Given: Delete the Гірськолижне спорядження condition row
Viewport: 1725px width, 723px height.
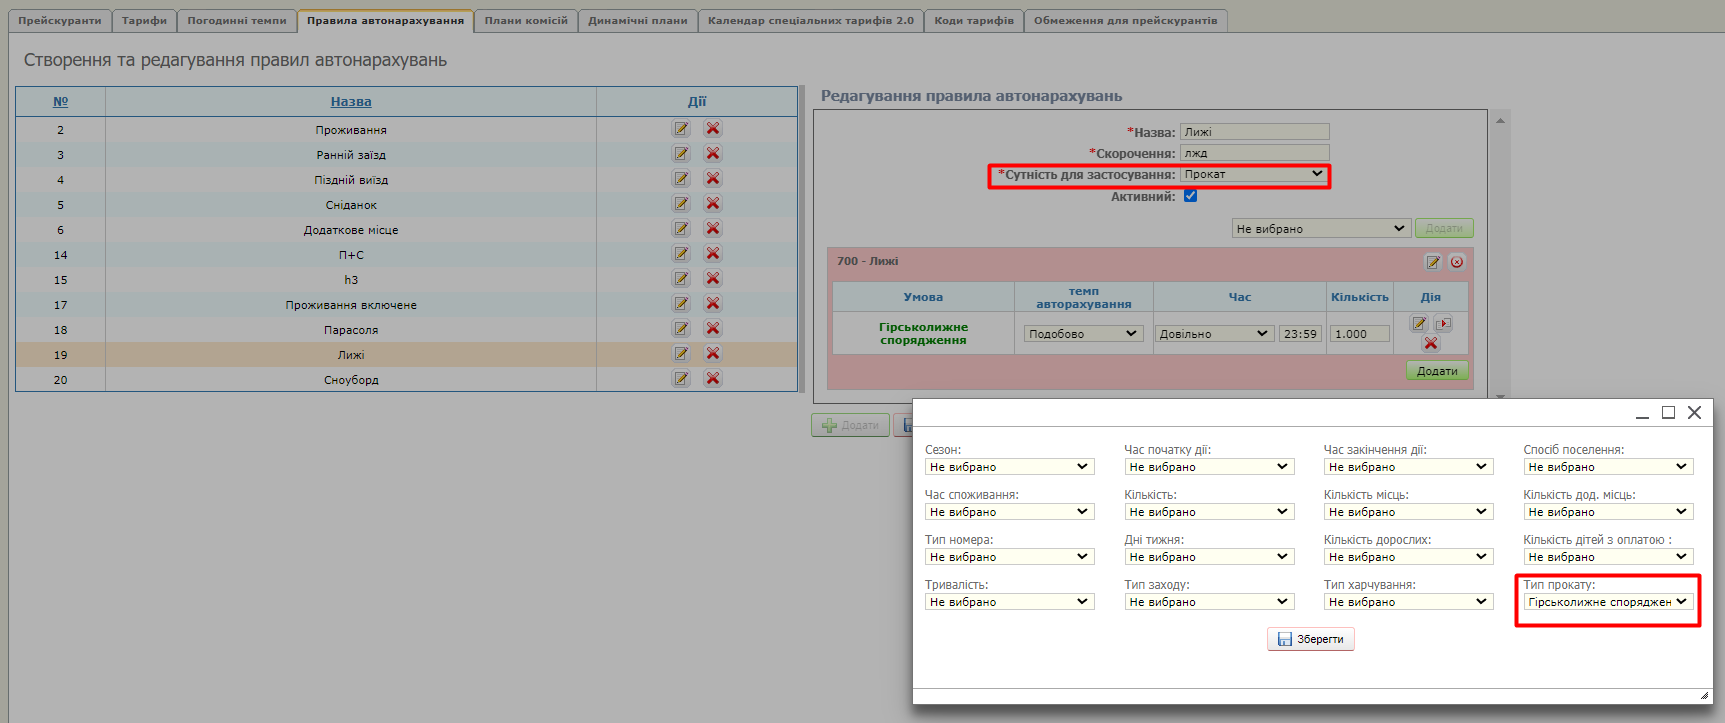Looking at the screenshot, I should coord(1431,343).
